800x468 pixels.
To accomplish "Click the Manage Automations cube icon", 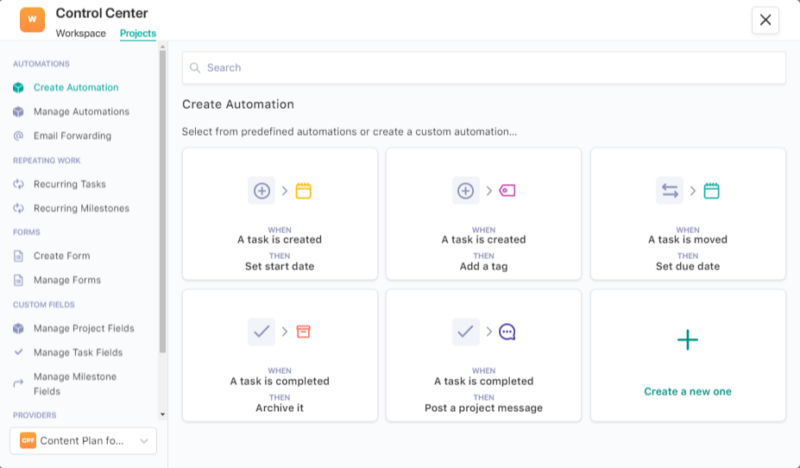I will click(18, 112).
